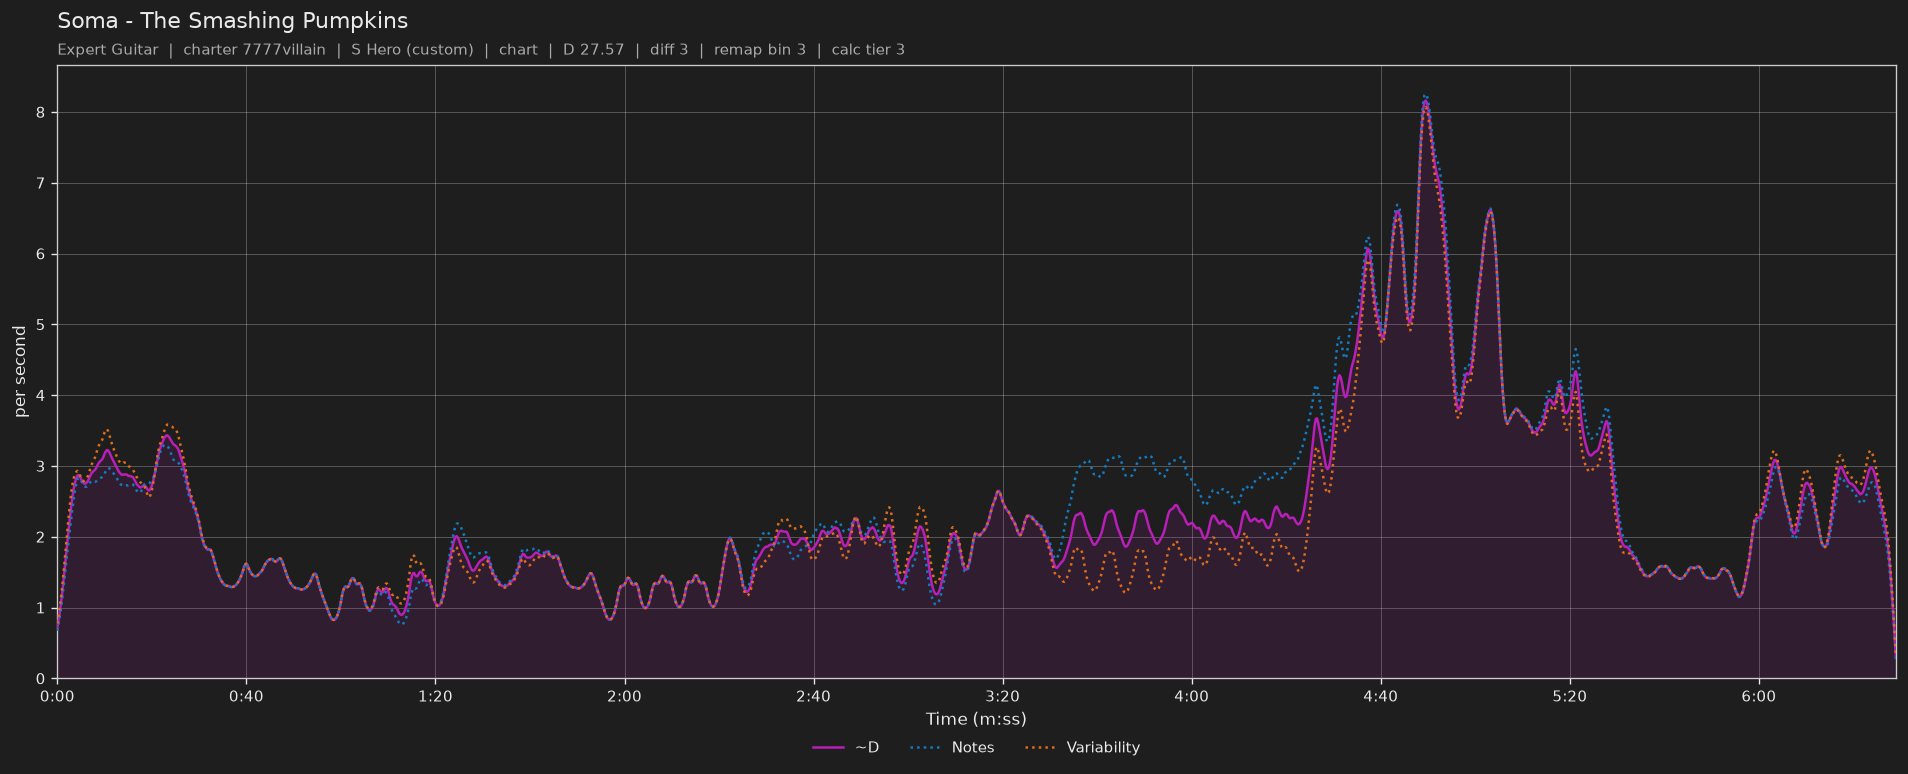Click the "2:40" x-axis tick label
The image size is (1908, 774).
click(x=813, y=696)
